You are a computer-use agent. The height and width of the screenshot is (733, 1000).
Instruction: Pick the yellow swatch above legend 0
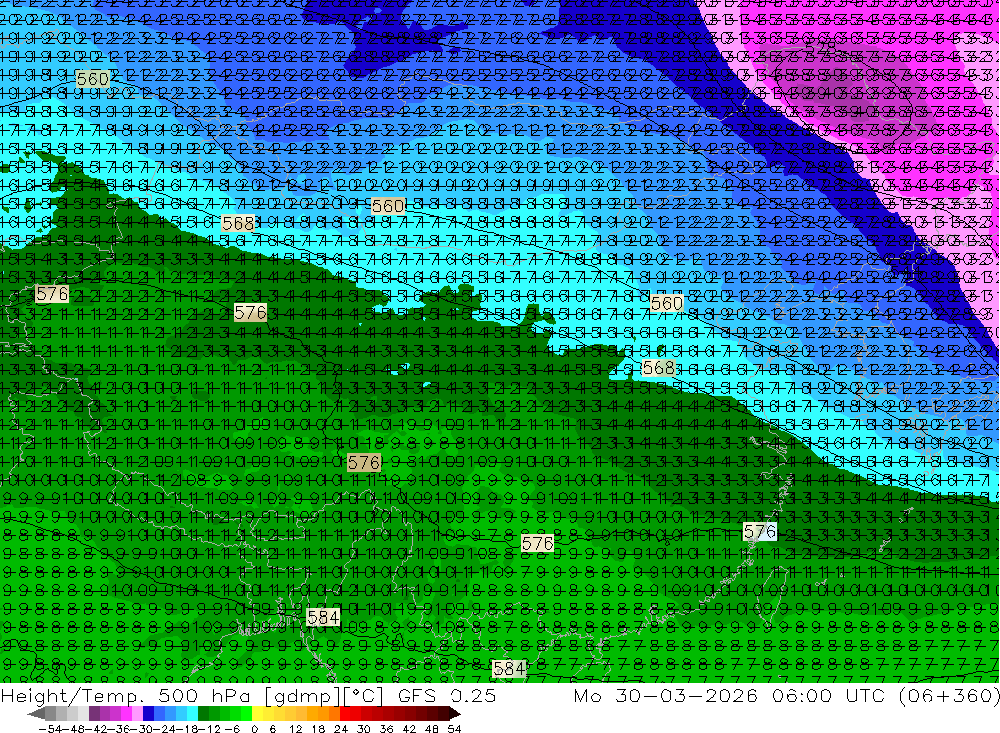point(258,714)
